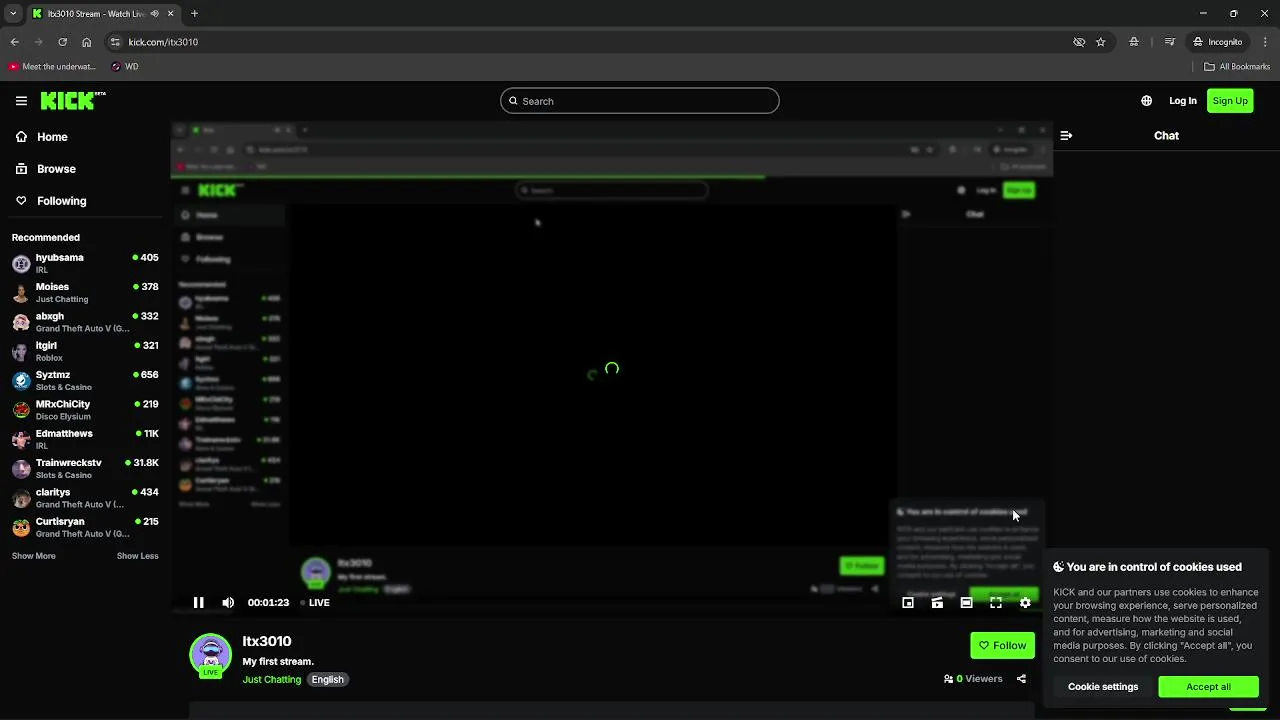Open Syztmz recommended channel

pos(85,380)
